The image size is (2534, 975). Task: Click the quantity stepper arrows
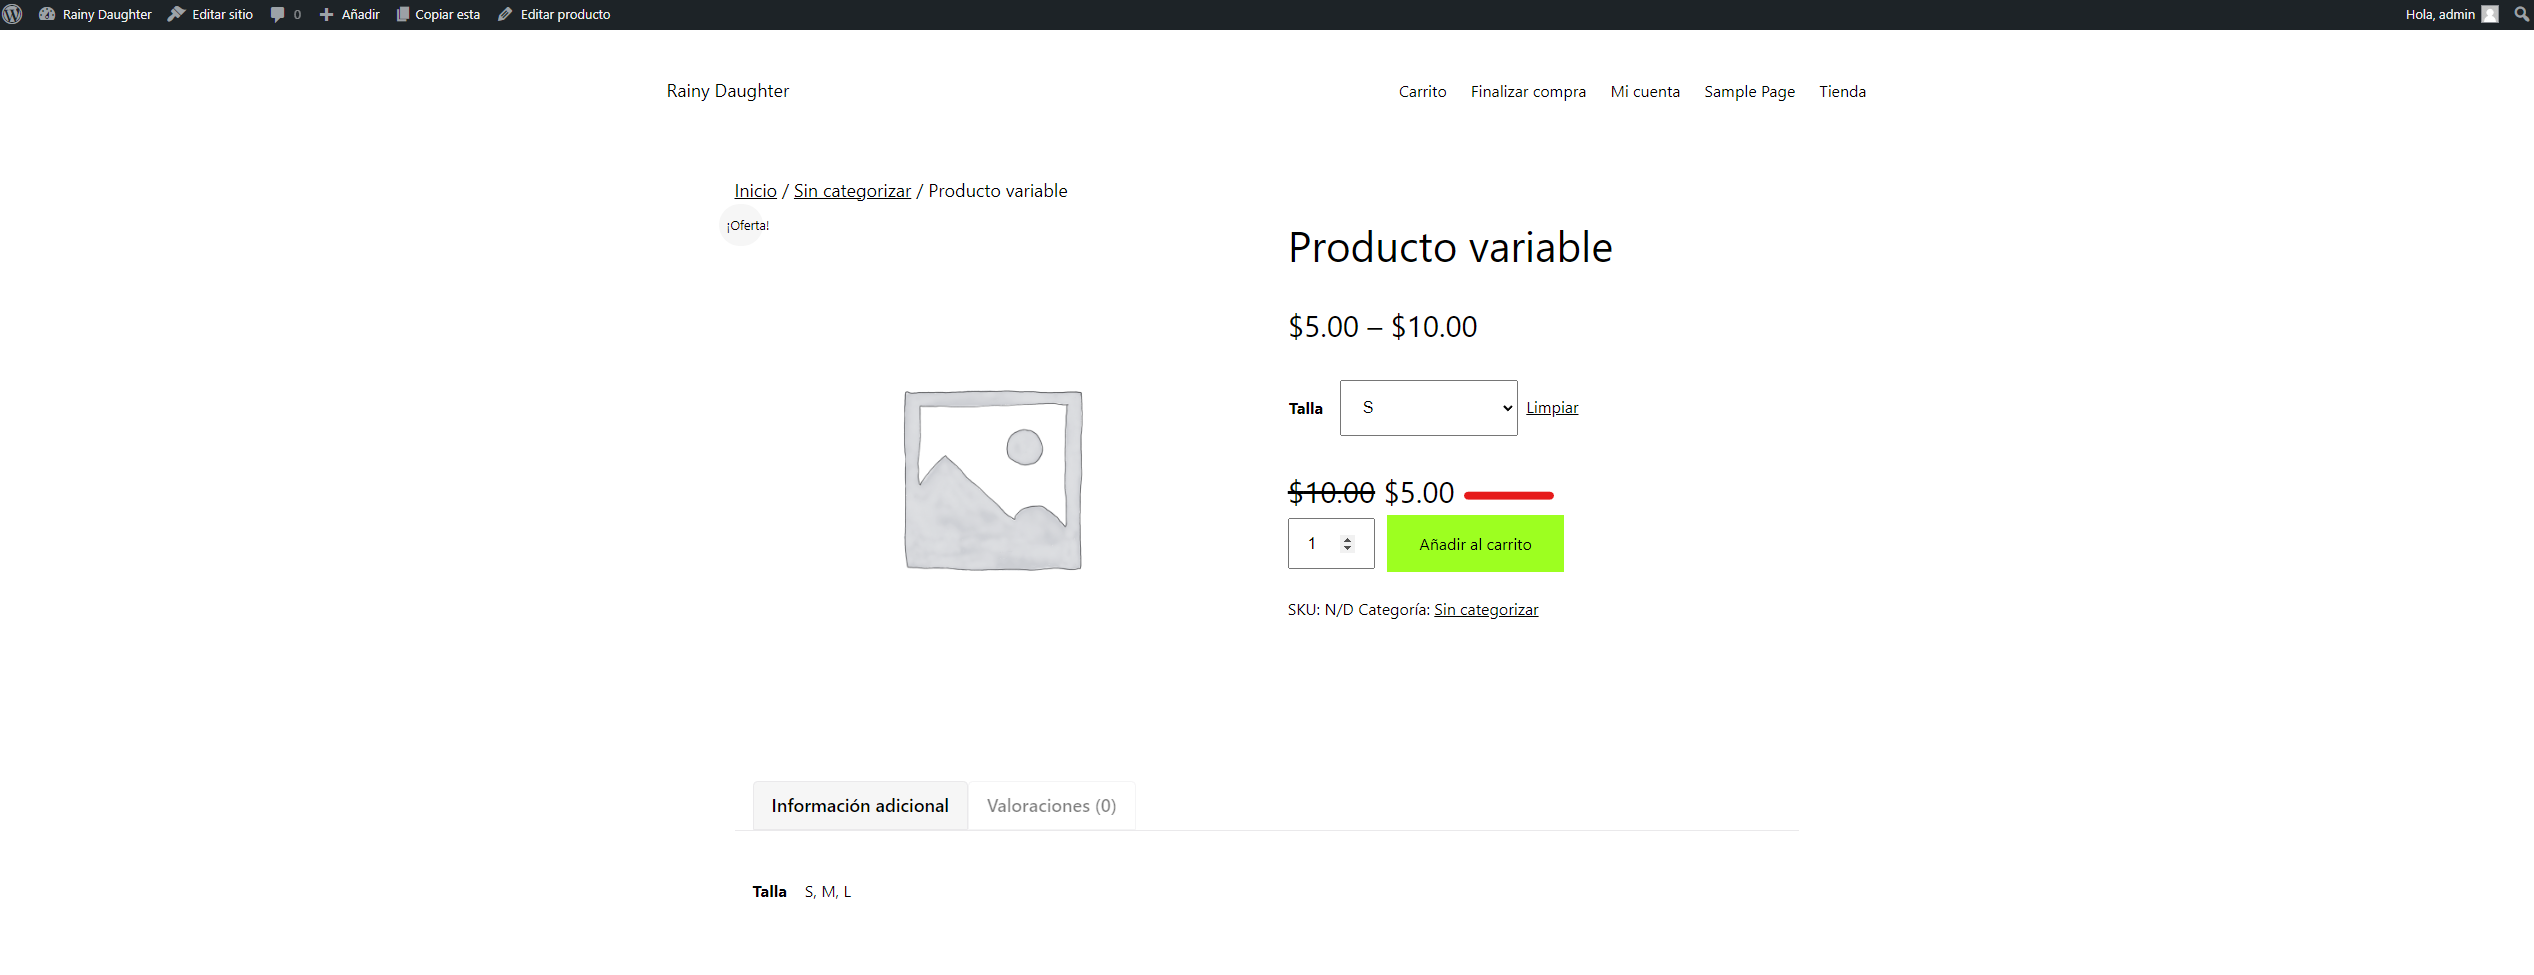[x=1347, y=544]
